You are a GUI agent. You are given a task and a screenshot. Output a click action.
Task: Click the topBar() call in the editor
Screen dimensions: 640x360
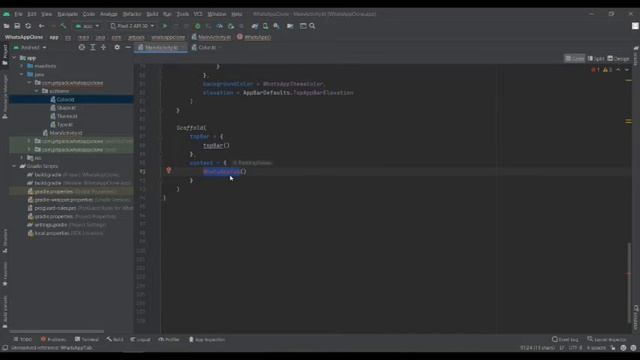click(x=216, y=146)
